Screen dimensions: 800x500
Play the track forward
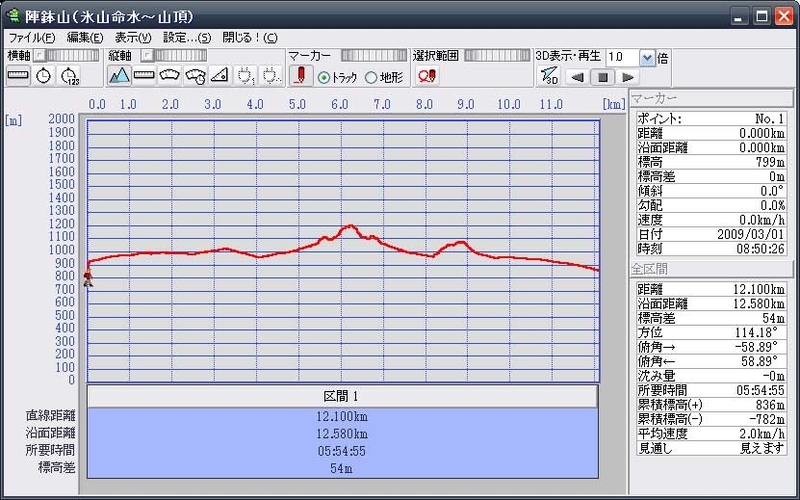click(x=628, y=77)
